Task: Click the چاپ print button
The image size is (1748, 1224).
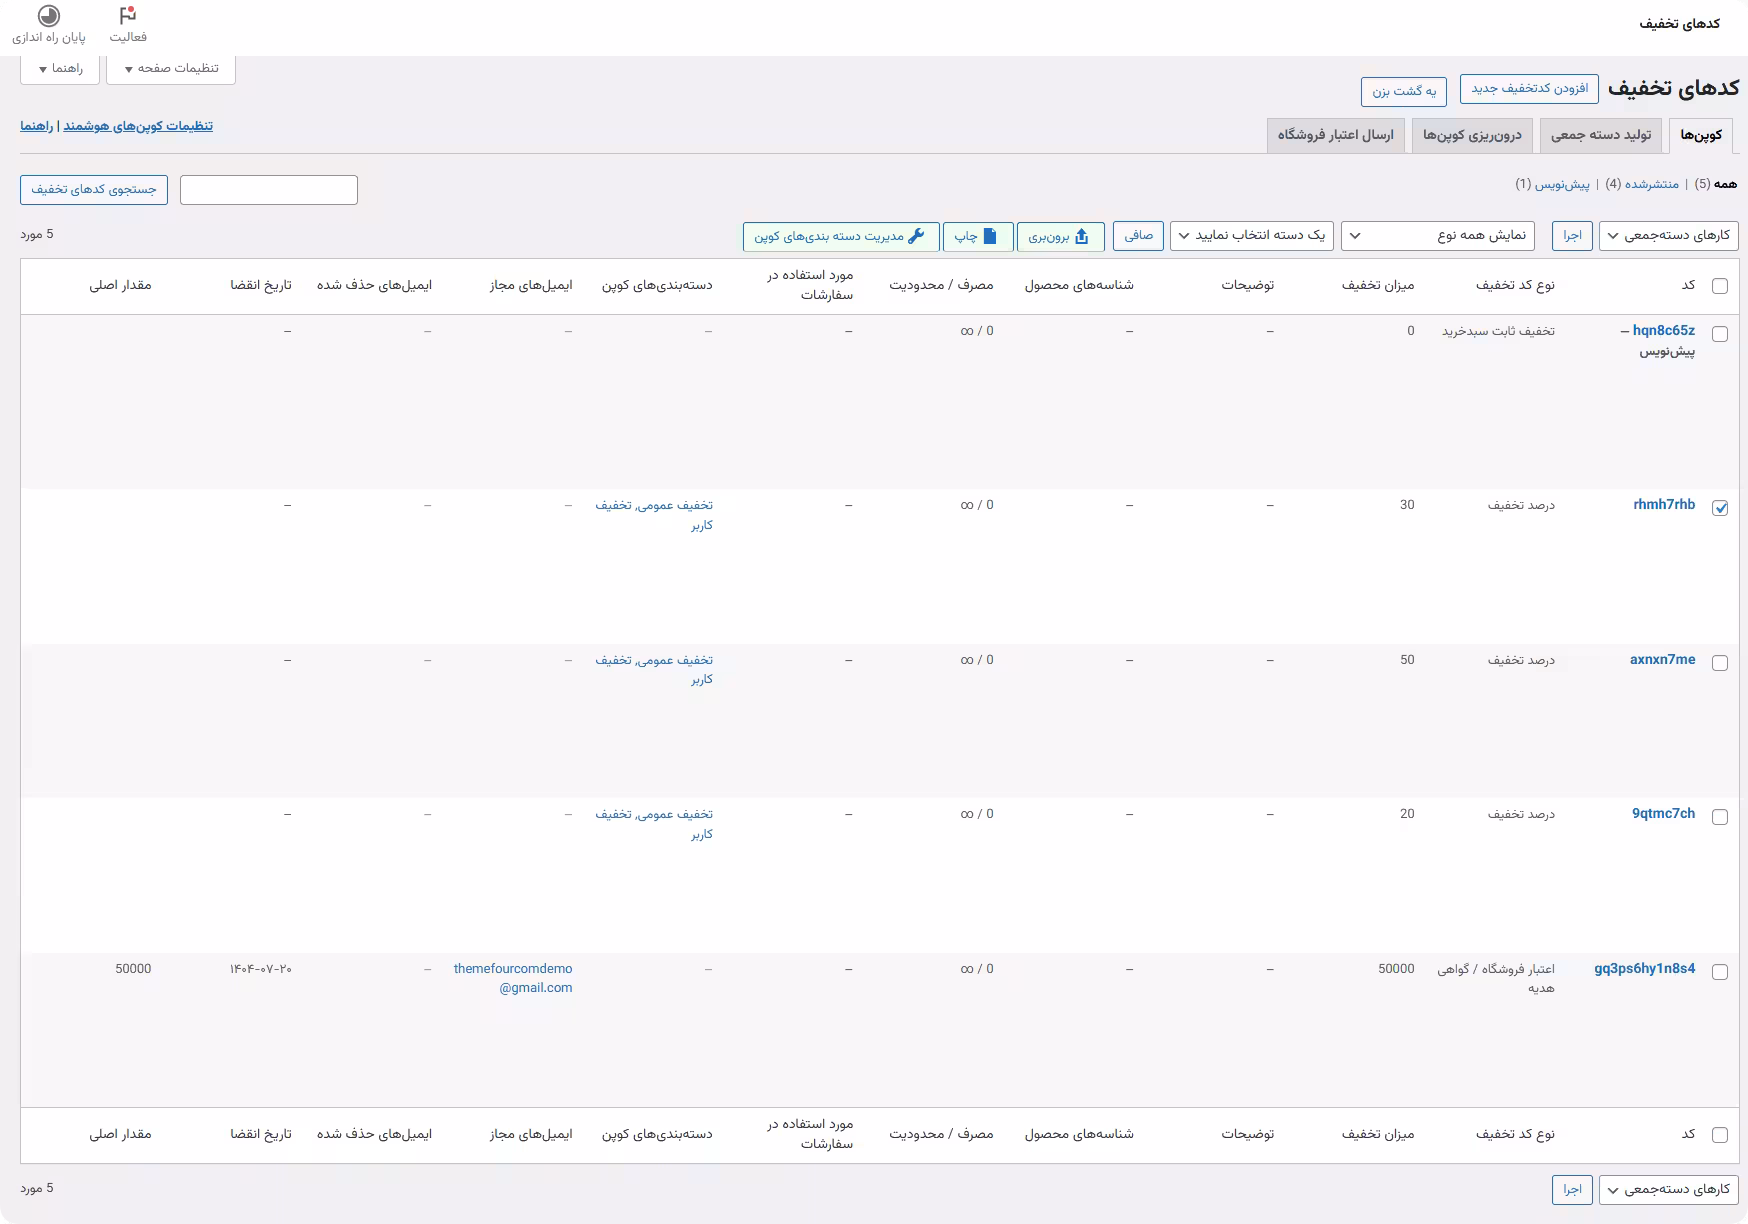Action: point(978,237)
